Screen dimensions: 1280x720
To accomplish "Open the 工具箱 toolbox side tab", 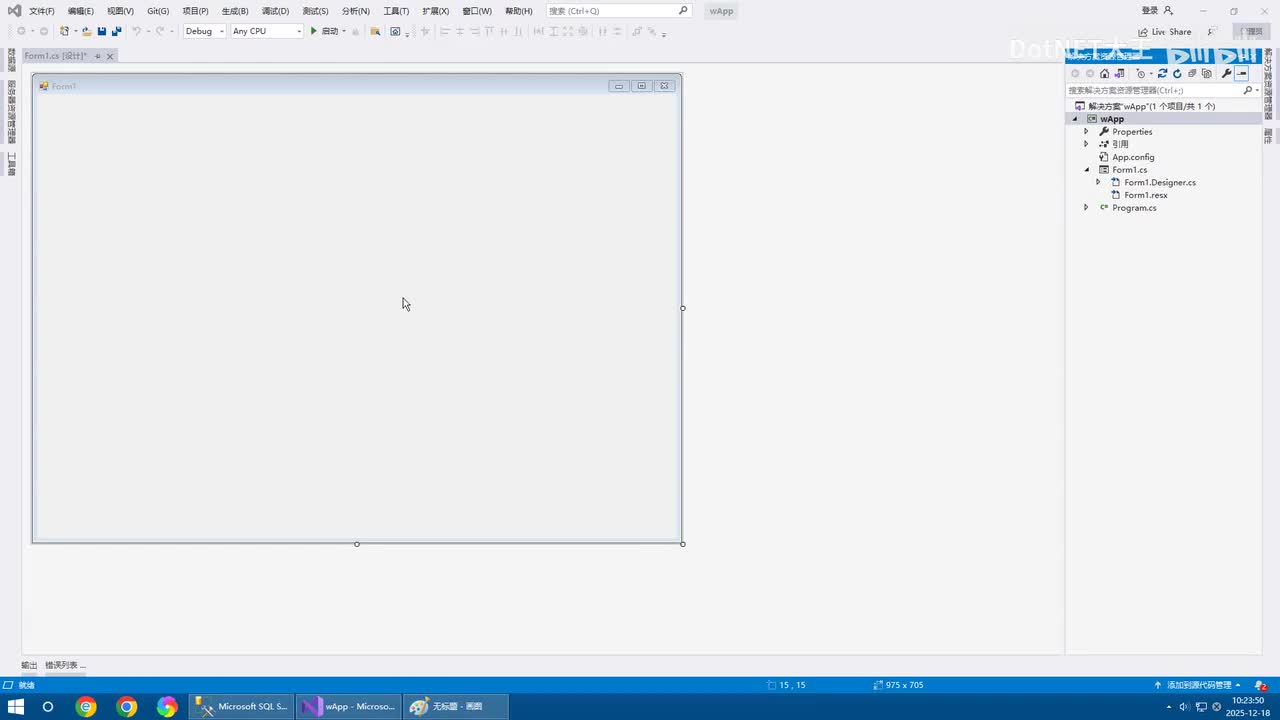I will [x=11, y=164].
